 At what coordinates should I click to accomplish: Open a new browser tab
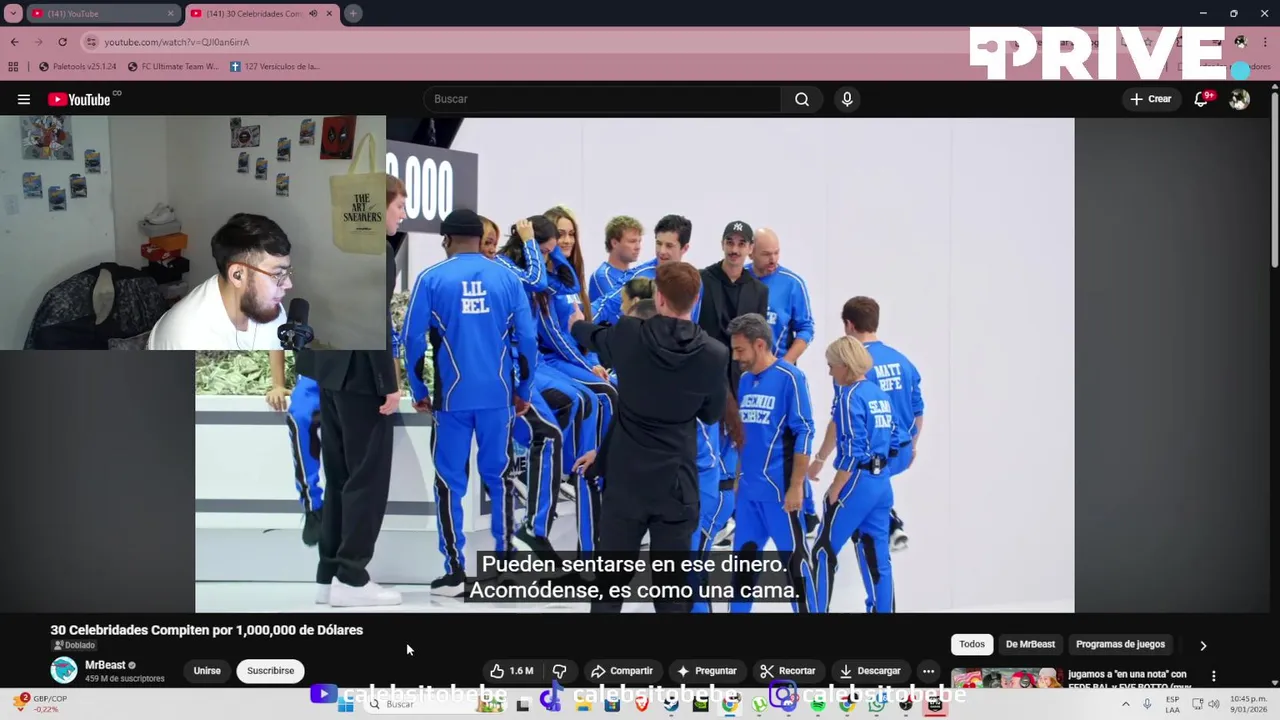[353, 13]
